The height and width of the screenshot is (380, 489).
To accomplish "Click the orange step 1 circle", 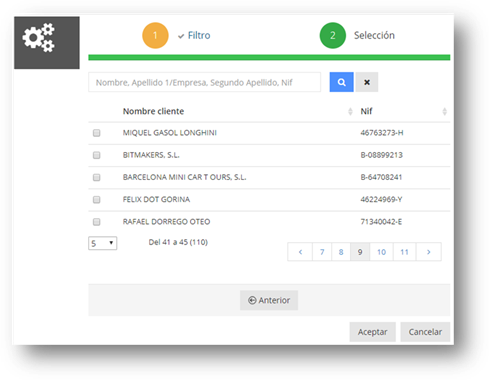I will tap(155, 35).
